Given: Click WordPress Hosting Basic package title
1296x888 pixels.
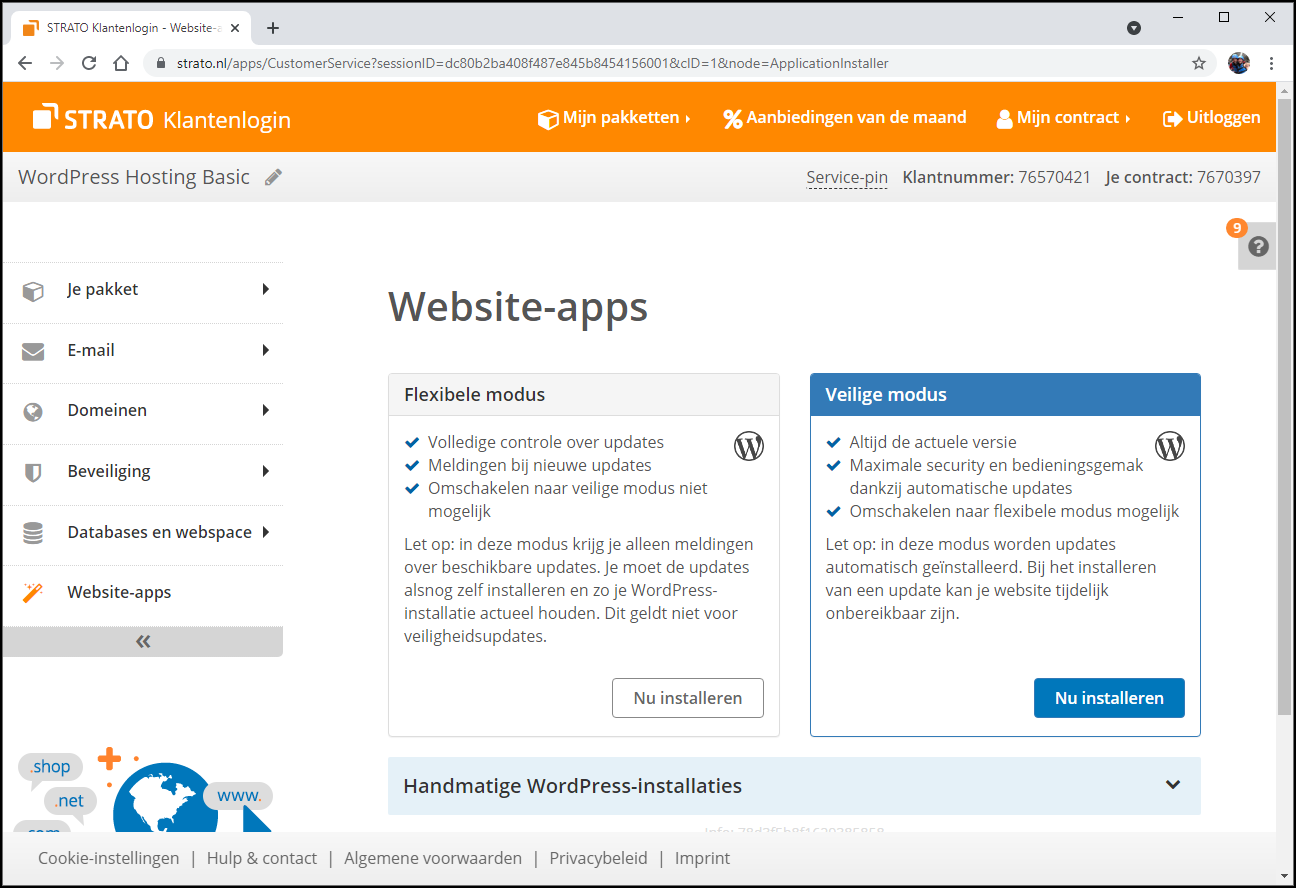Looking at the screenshot, I should 134,177.
